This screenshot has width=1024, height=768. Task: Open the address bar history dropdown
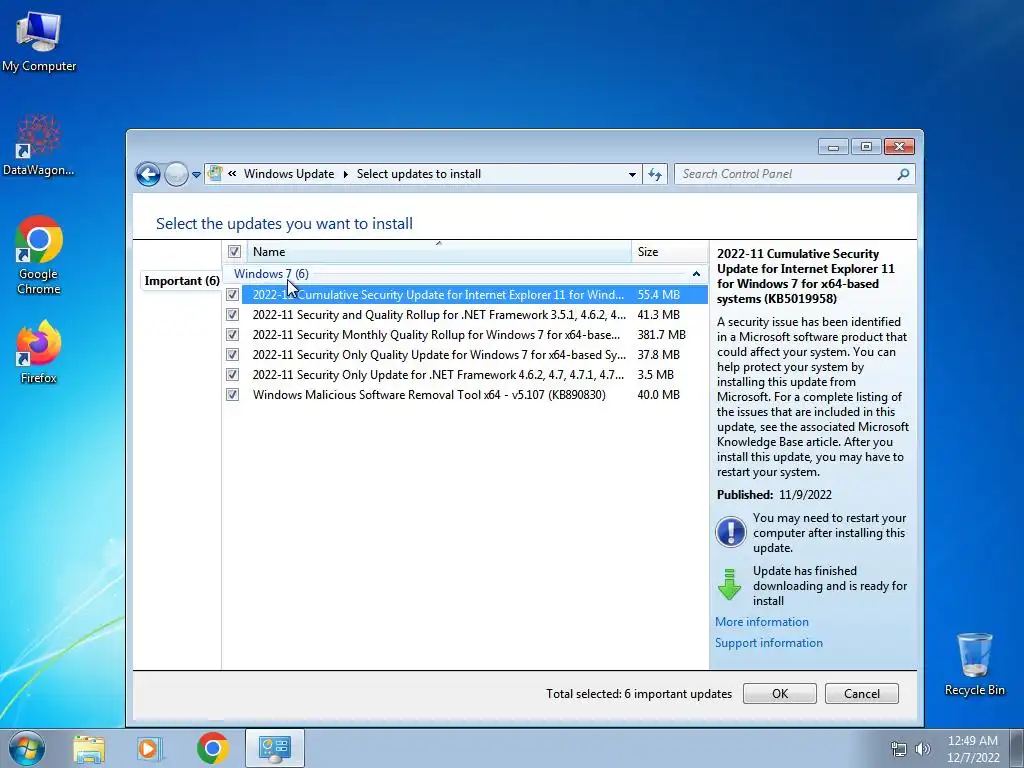coord(632,174)
